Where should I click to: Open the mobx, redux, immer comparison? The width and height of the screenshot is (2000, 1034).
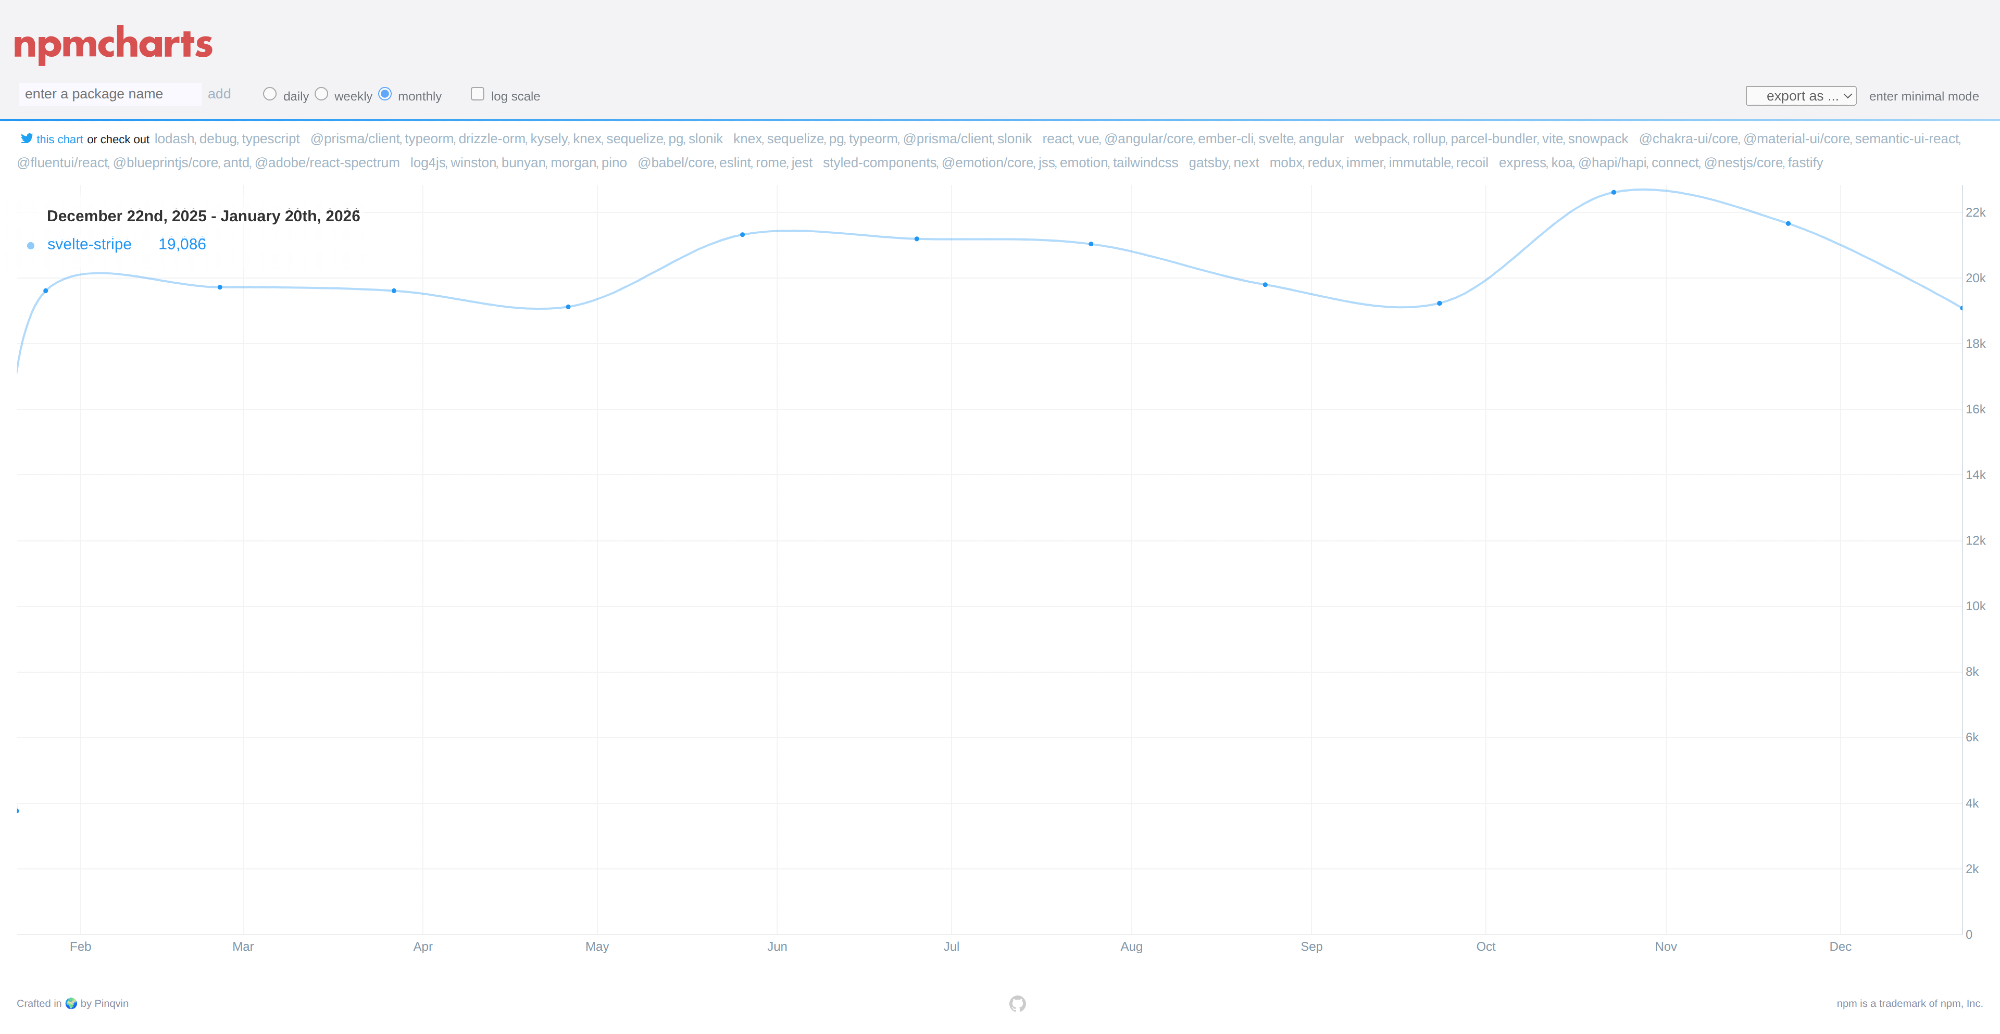coord(1378,163)
